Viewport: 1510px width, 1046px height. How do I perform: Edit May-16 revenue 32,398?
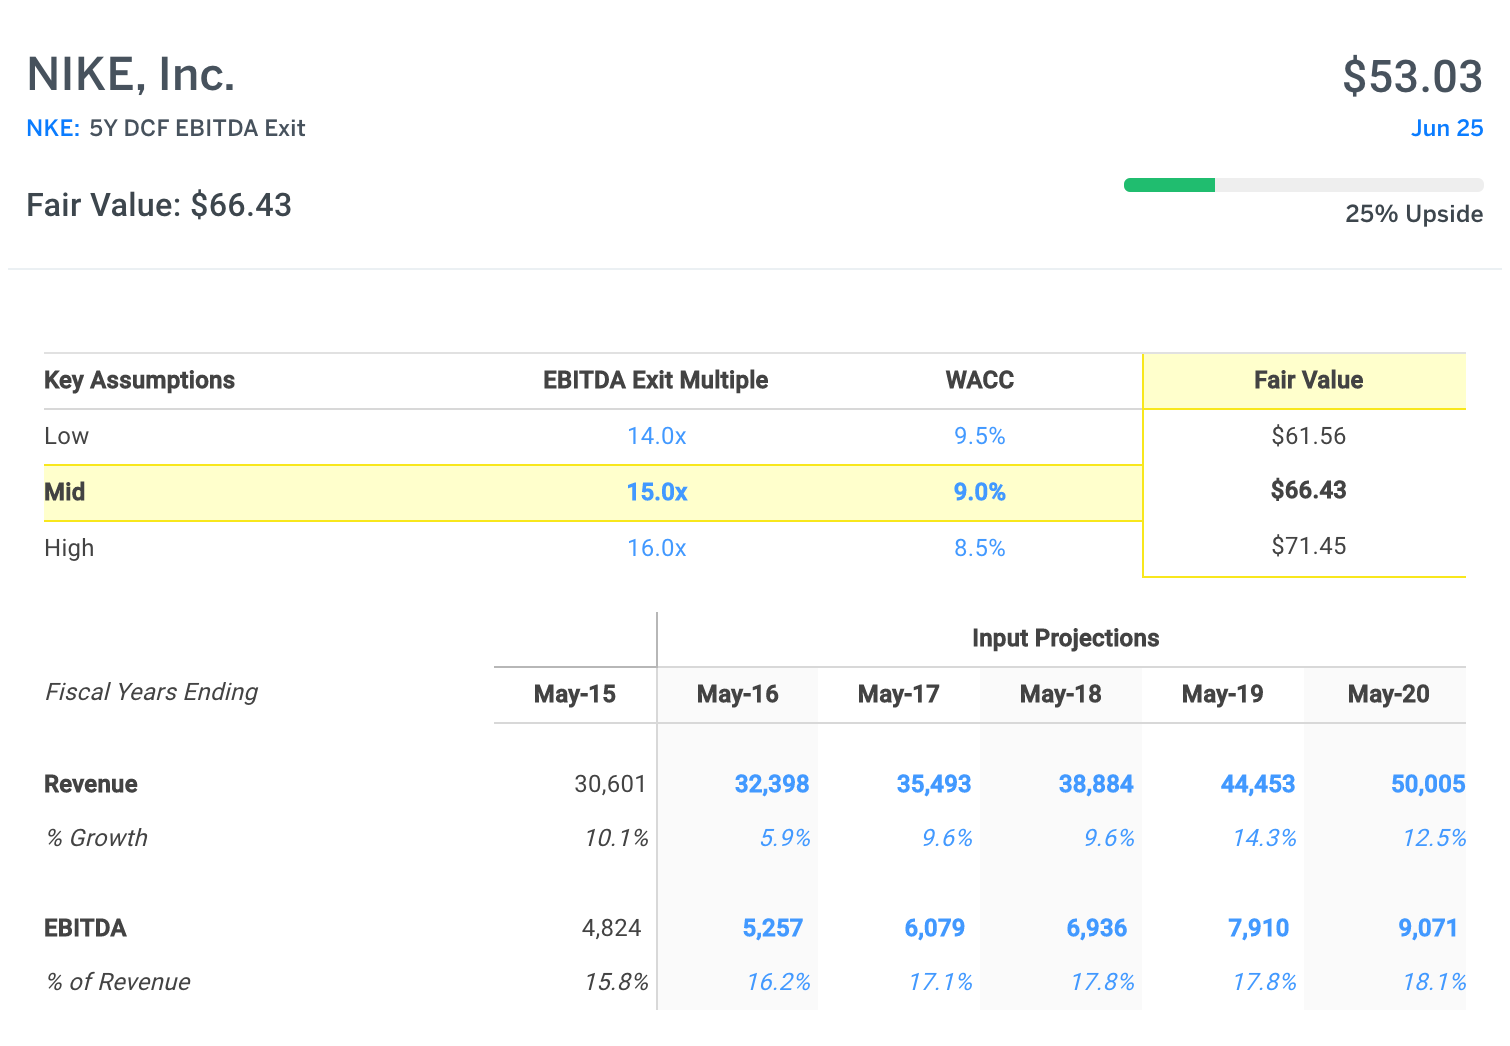(771, 784)
